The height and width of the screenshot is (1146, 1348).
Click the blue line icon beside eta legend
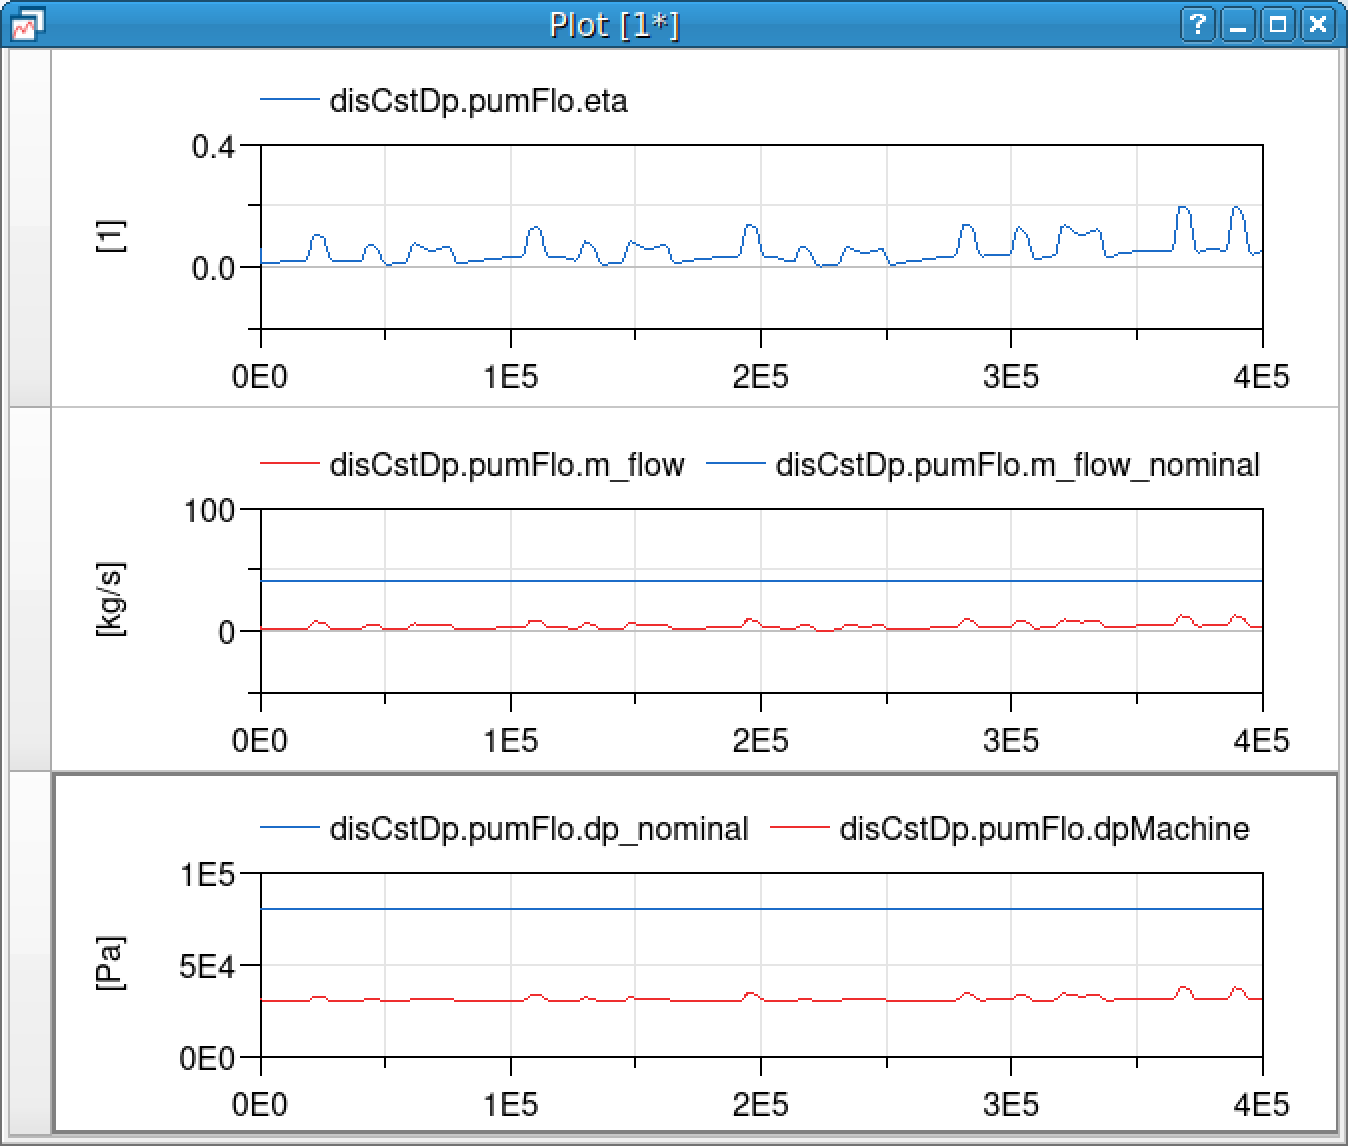288,99
